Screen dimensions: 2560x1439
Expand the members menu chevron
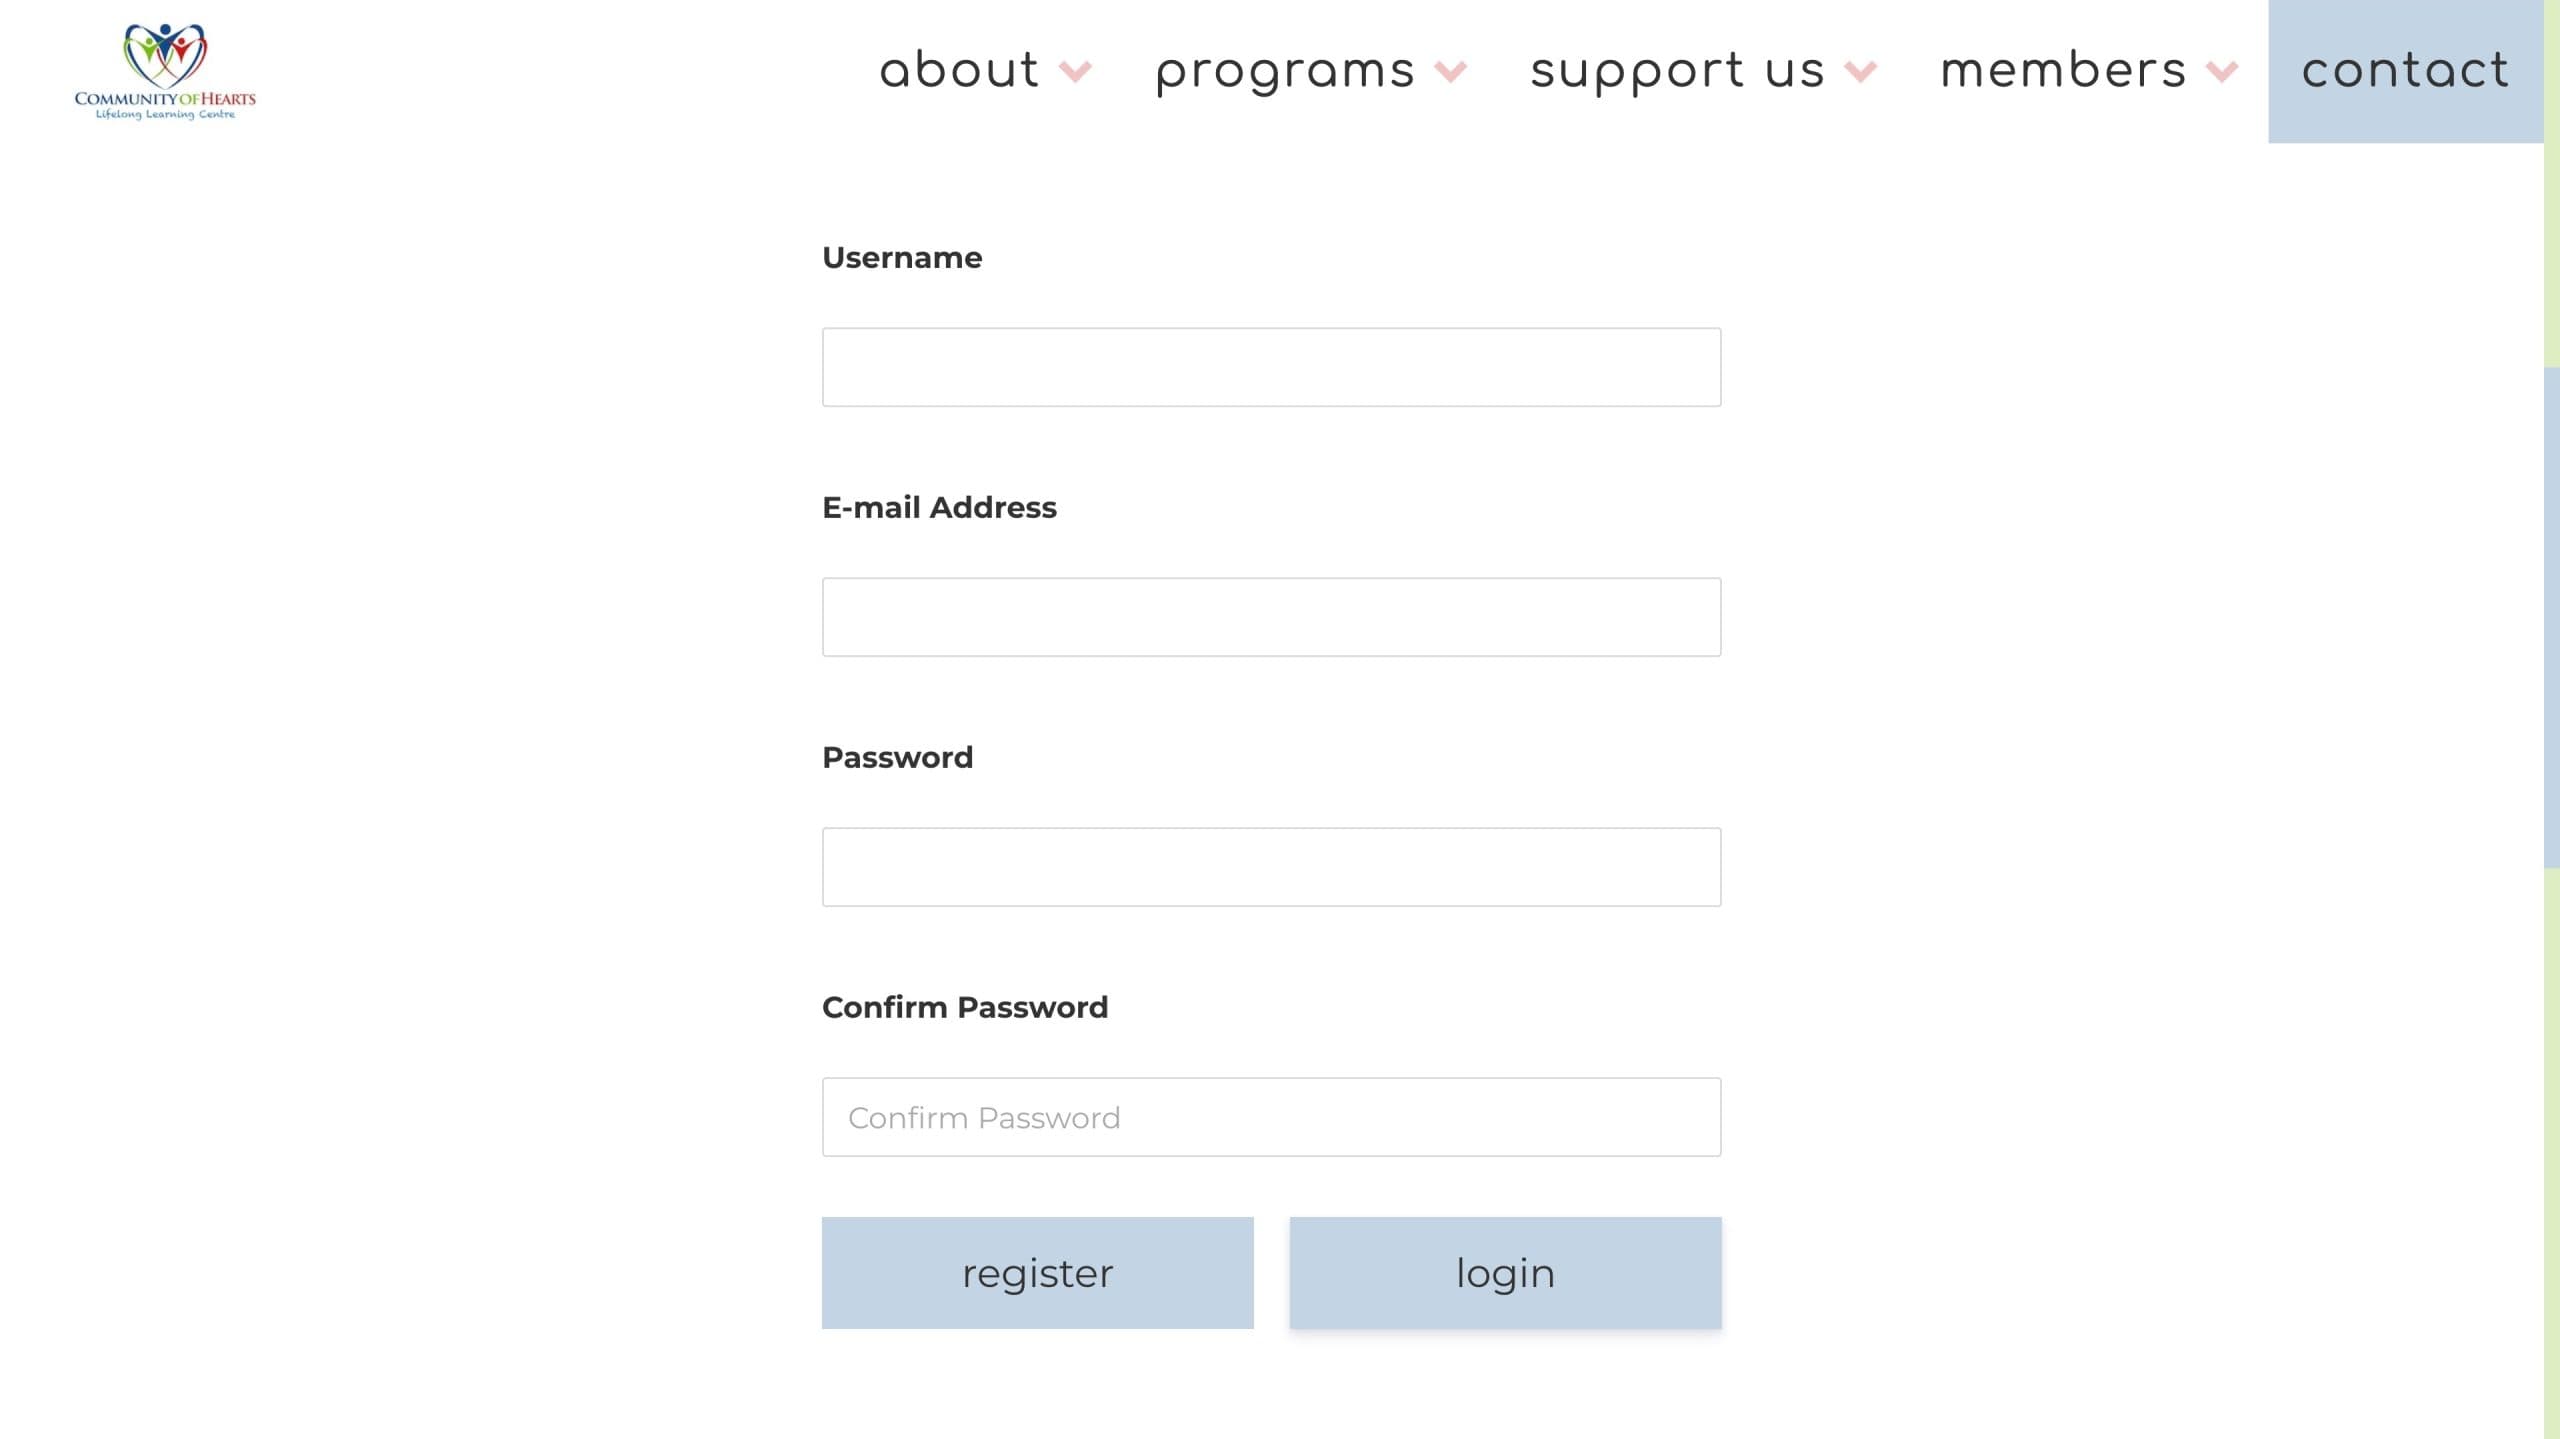(2221, 72)
